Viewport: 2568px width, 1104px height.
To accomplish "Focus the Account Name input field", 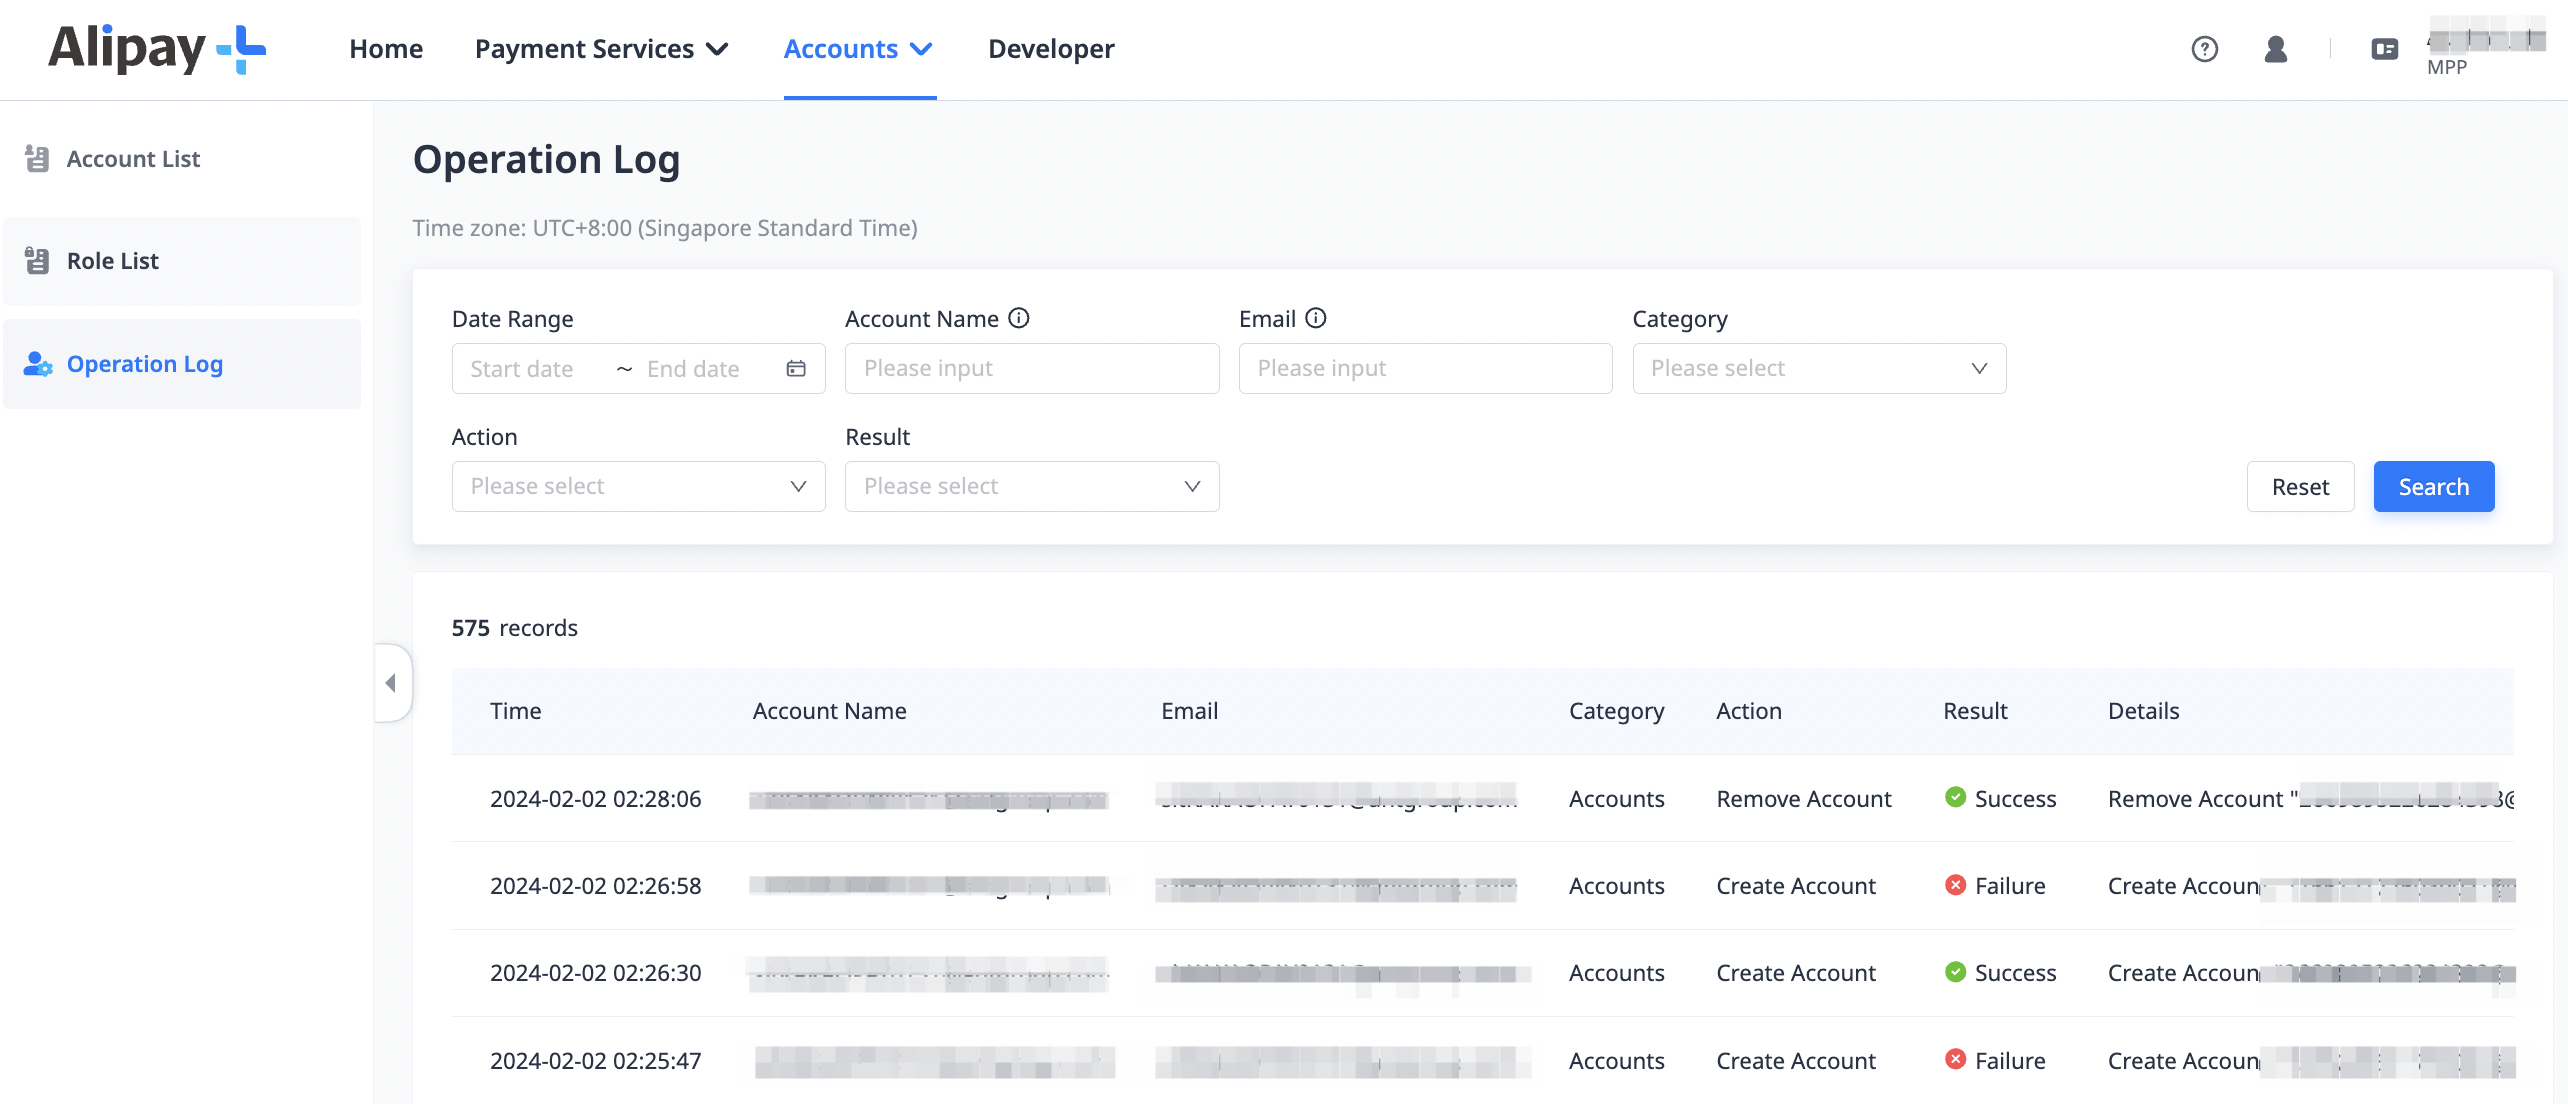I will point(1032,369).
